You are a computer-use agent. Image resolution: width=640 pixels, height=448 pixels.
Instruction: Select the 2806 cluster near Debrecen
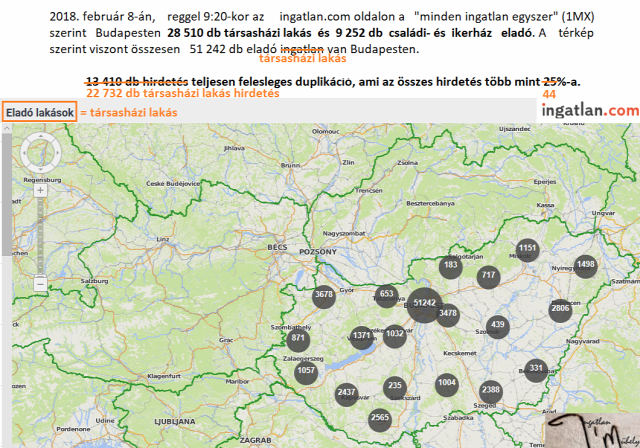pyautogui.click(x=560, y=310)
